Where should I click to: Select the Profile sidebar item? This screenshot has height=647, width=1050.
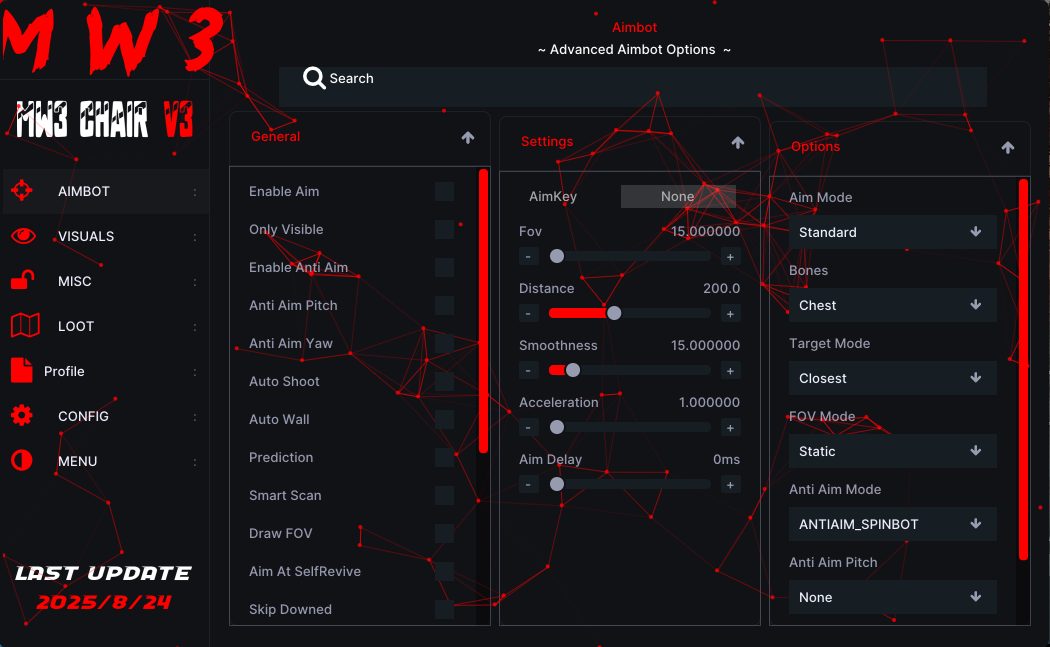(x=64, y=371)
